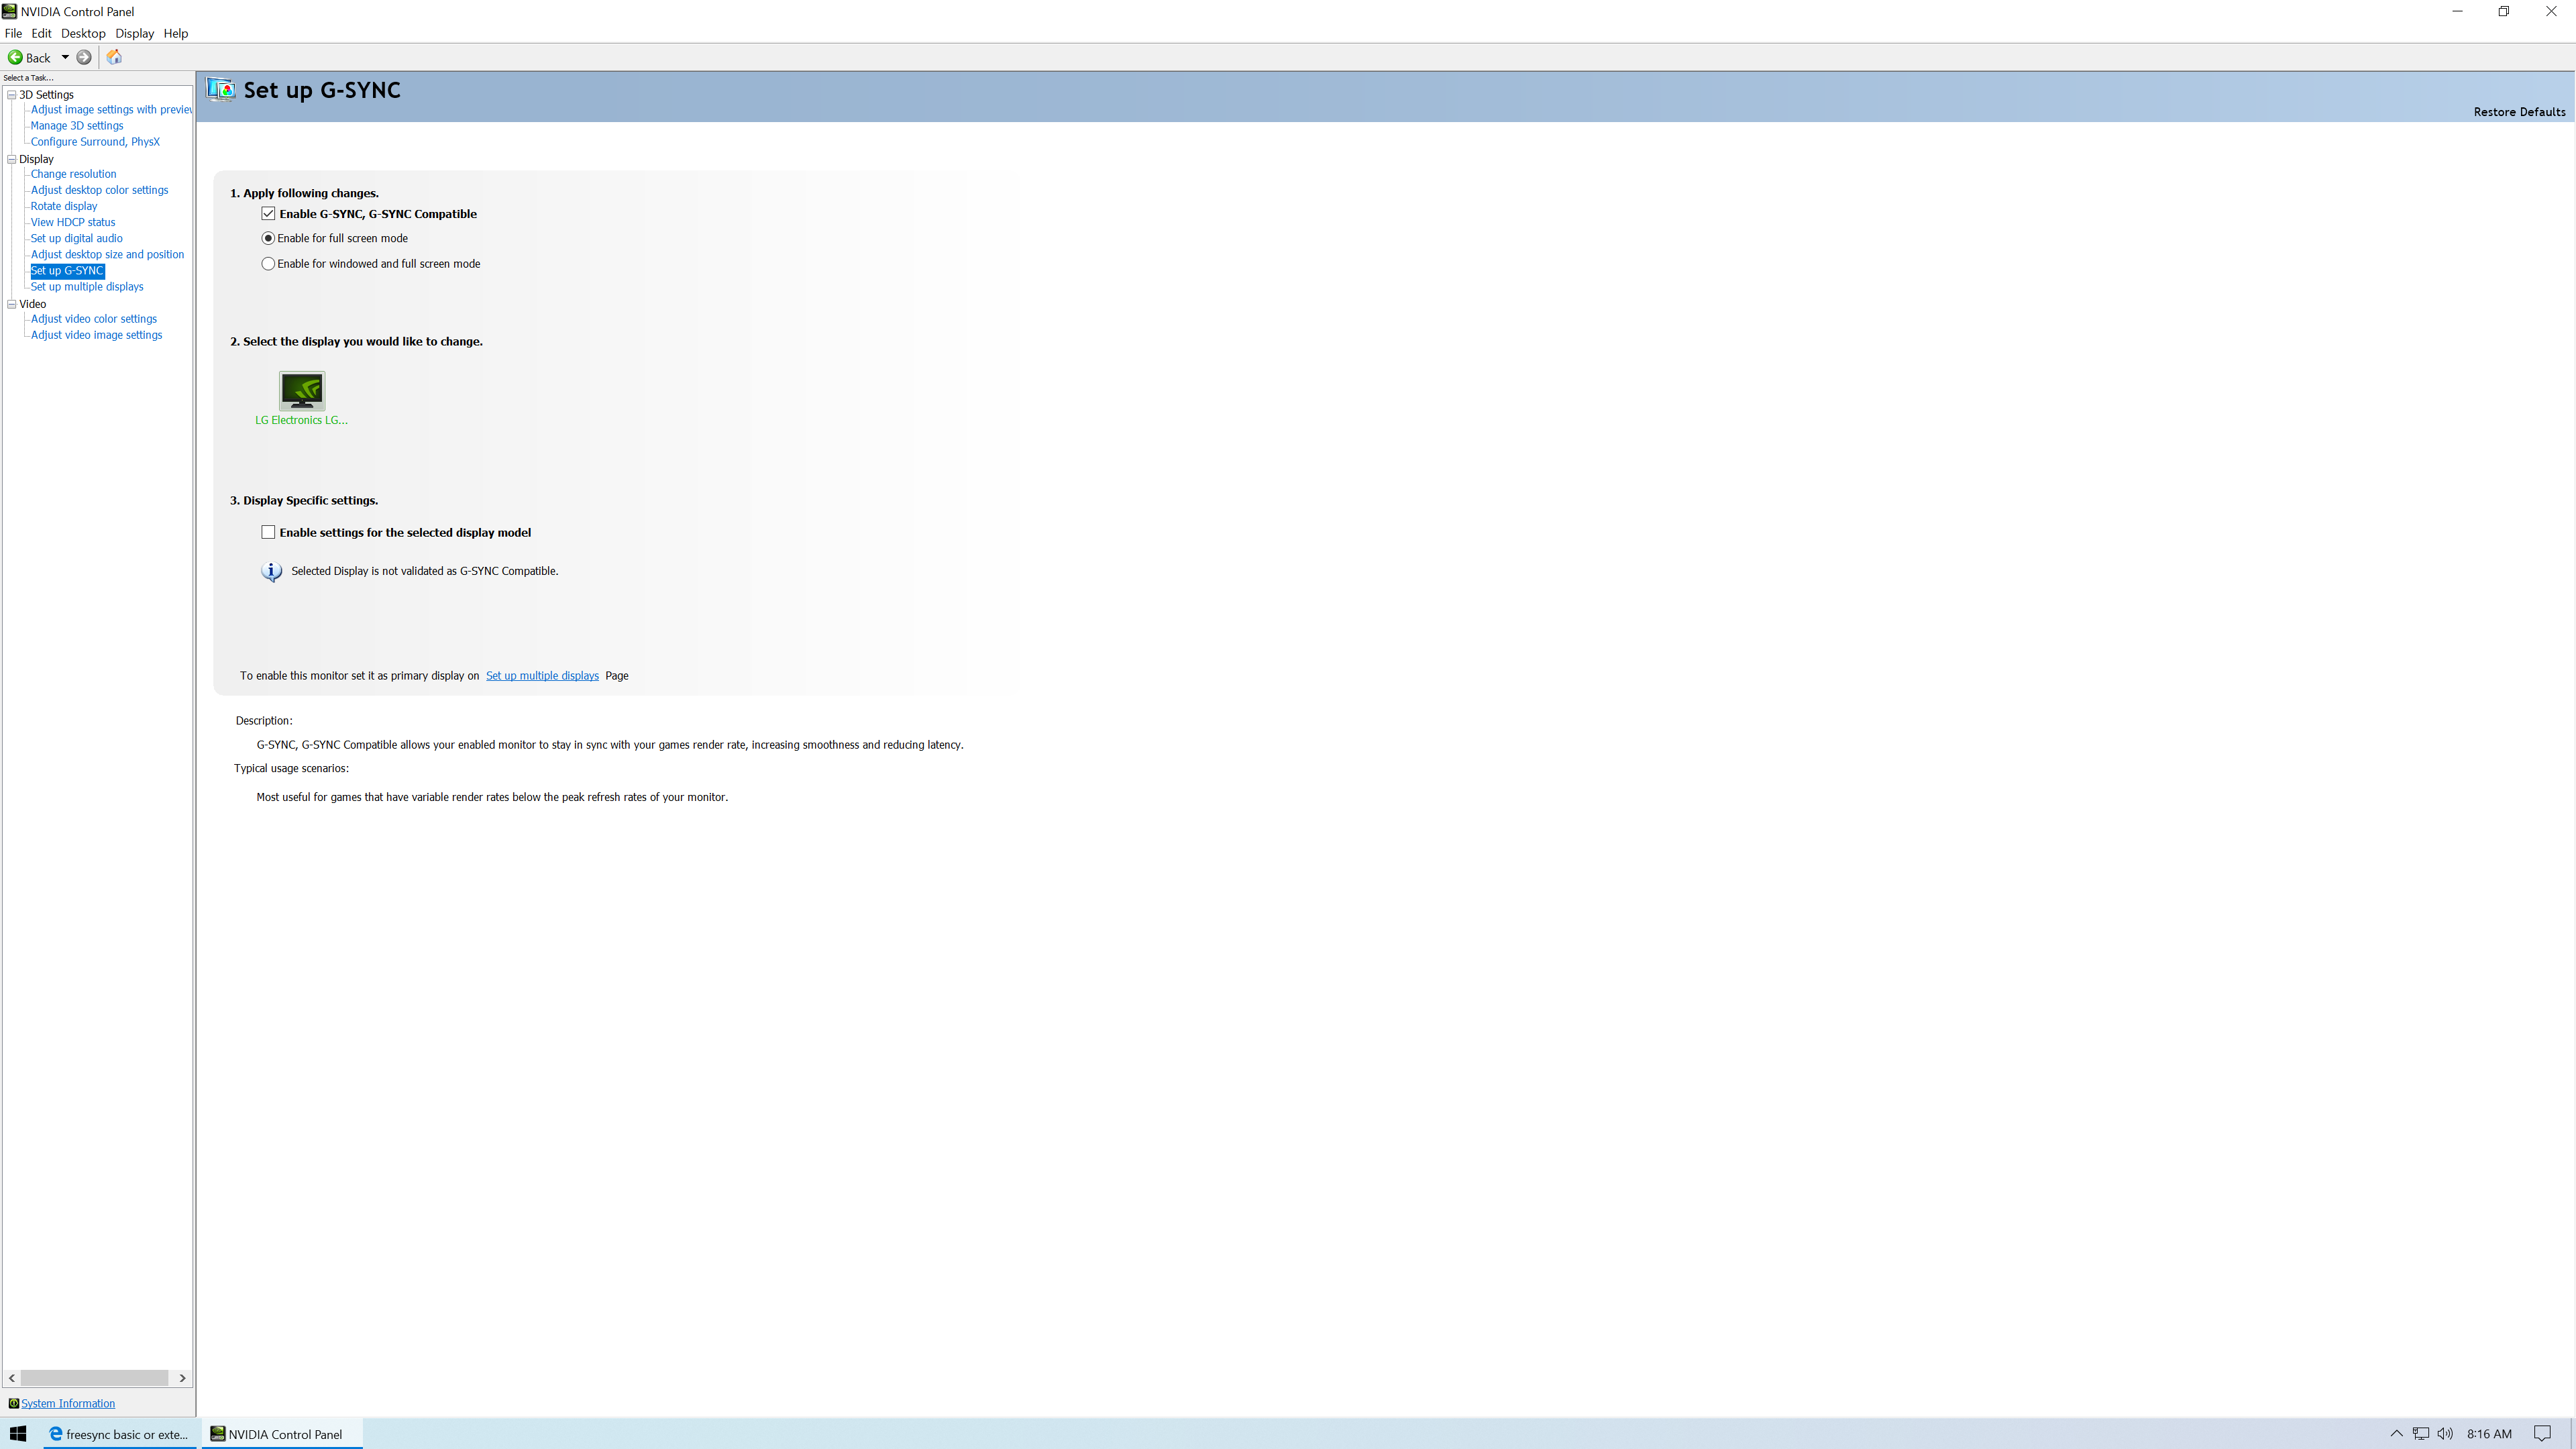This screenshot has width=2576, height=1449.
Task: Collapse the Display tree node
Action: coord(12,159)
